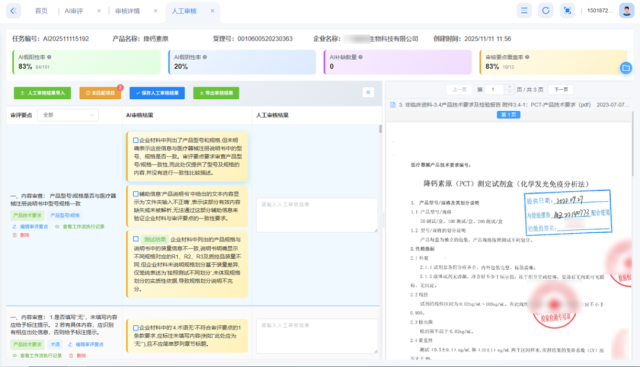Image resolution: width=640 pixels, height=367 pixels.
Task: Click red delete icon in first review row
Action: pos(15,235)
